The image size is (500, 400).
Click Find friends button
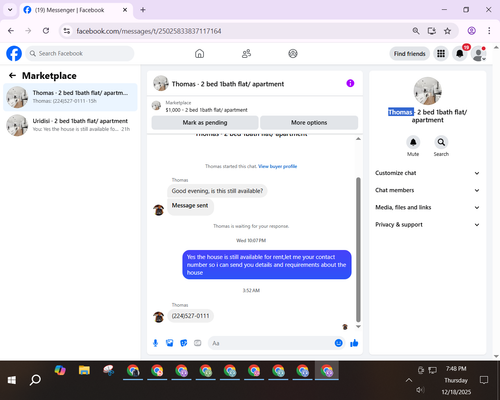coord(409,54)
